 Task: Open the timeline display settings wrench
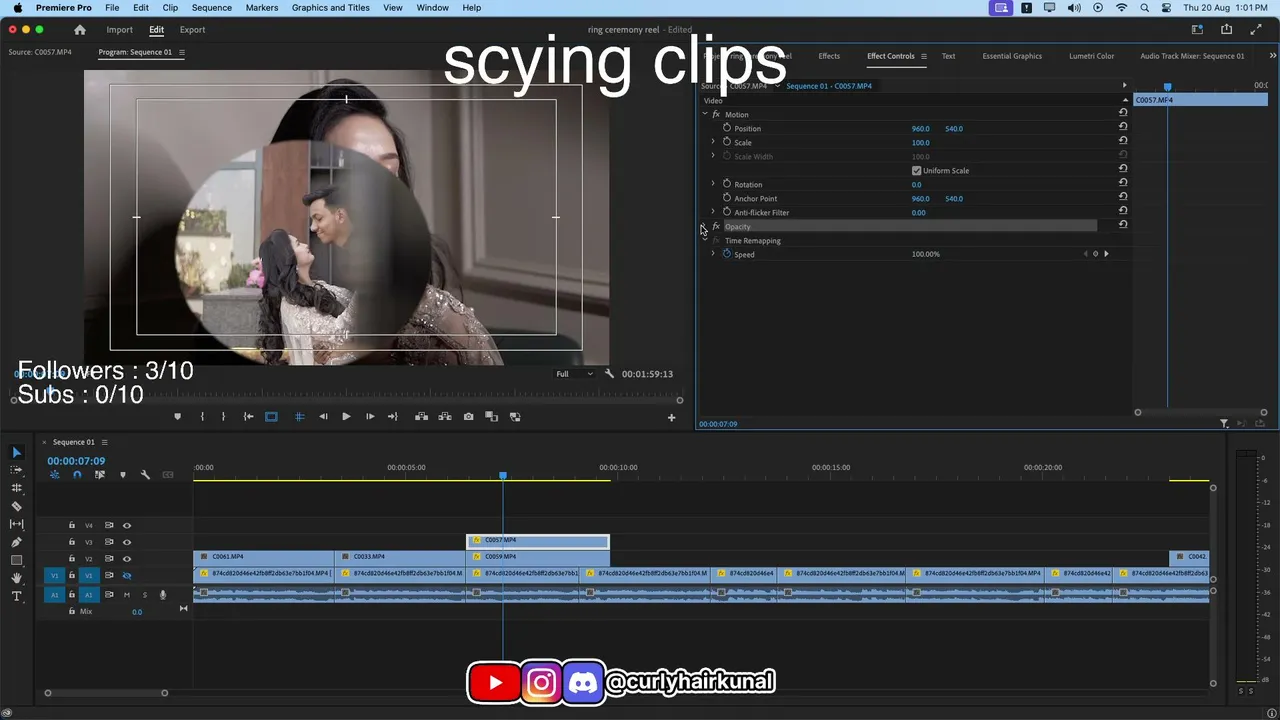tap(145, 475)
